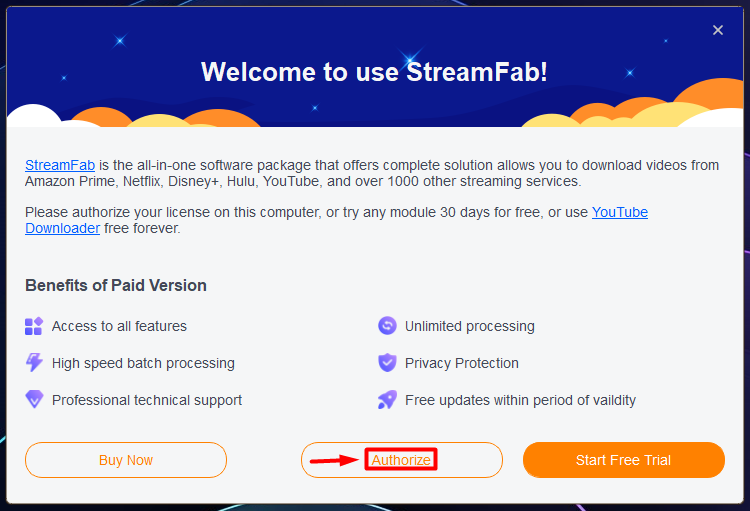Close the StreamFab welcome dialog
Image resolution: width=750 pixels, height=511 pixels.
click(x=717, y=30)
